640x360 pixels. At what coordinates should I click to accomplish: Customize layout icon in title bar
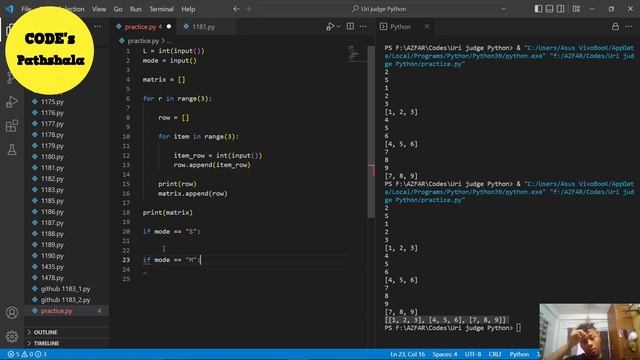point(576,9)
